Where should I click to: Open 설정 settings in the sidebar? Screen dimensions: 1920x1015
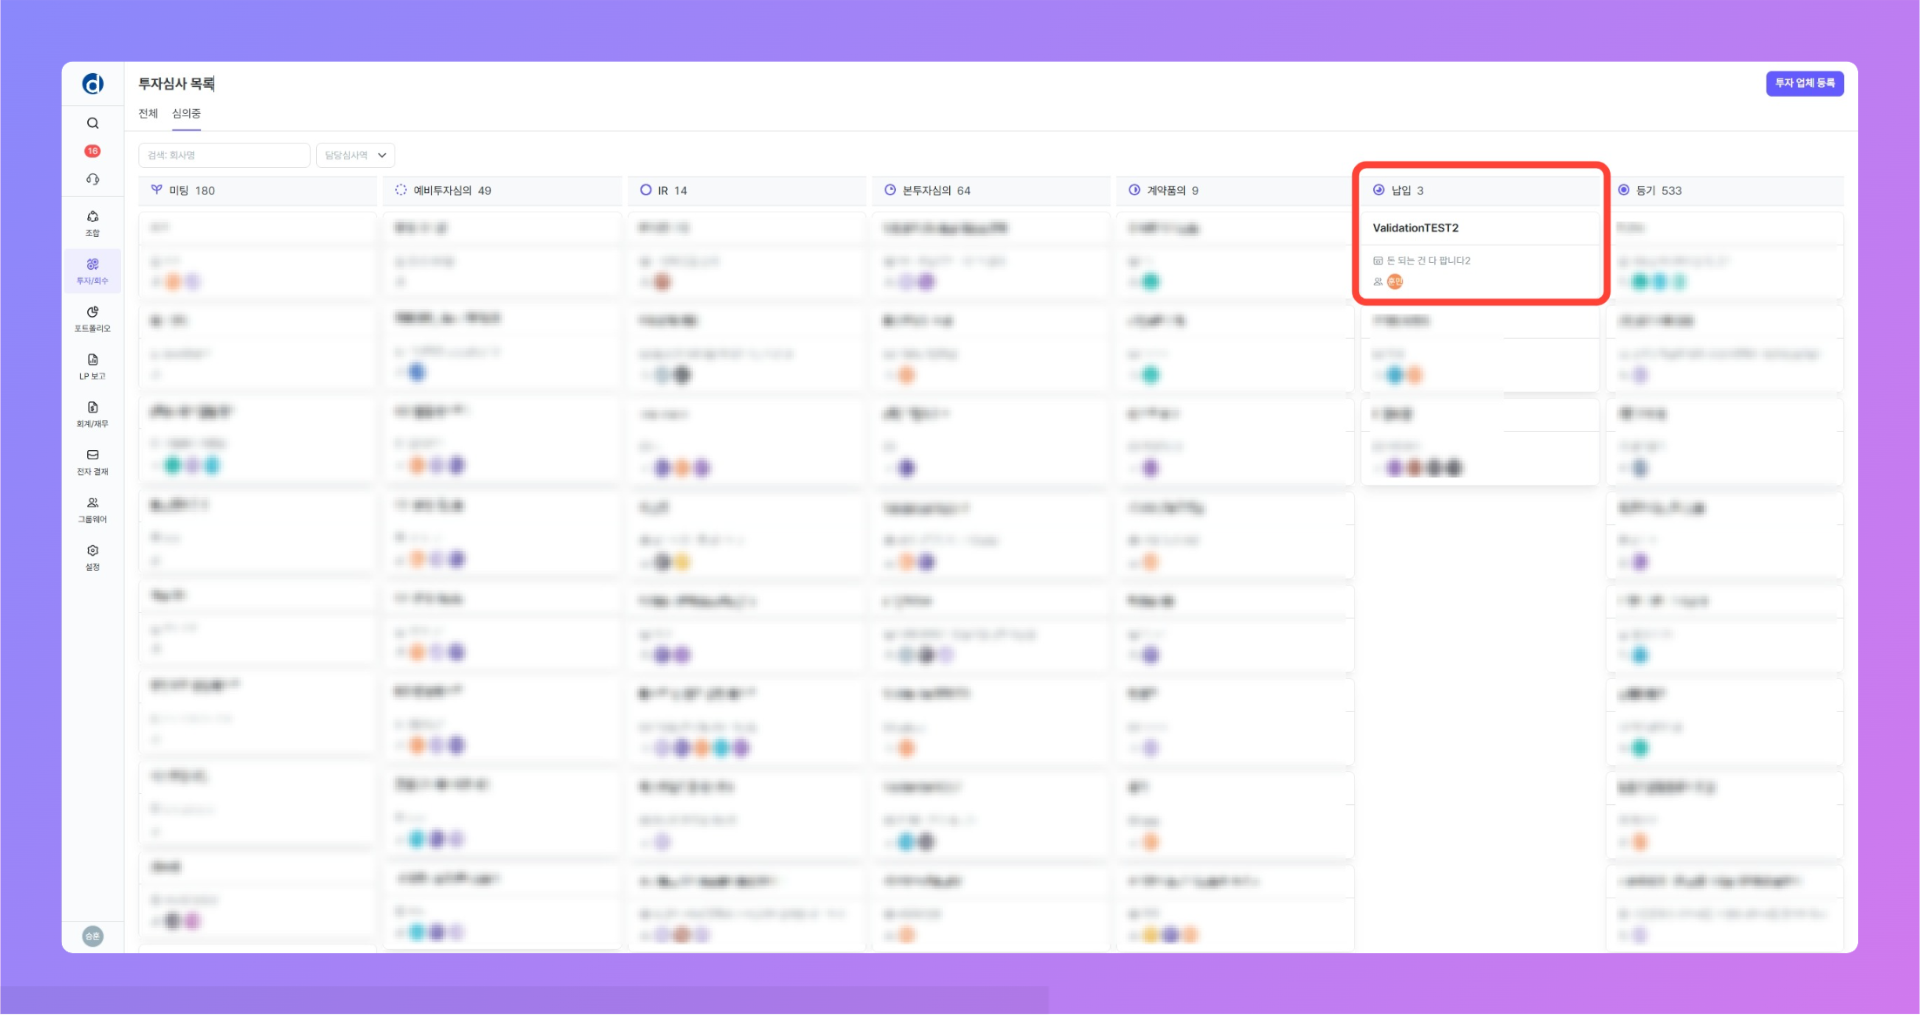point(92,557)
